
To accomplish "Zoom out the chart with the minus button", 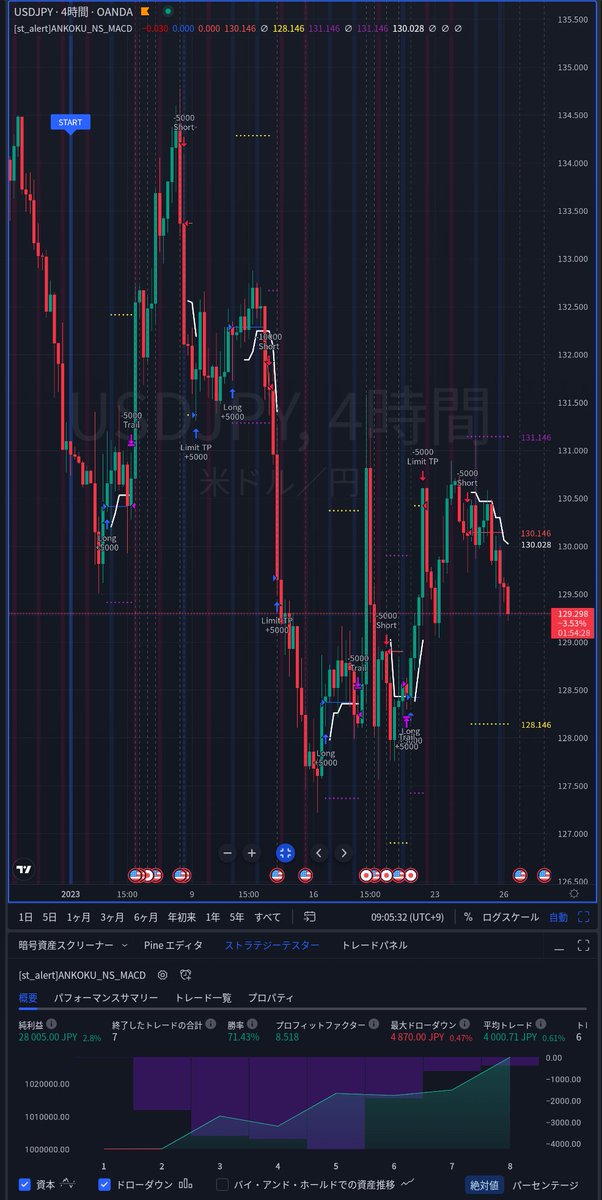I will point(228,853).
